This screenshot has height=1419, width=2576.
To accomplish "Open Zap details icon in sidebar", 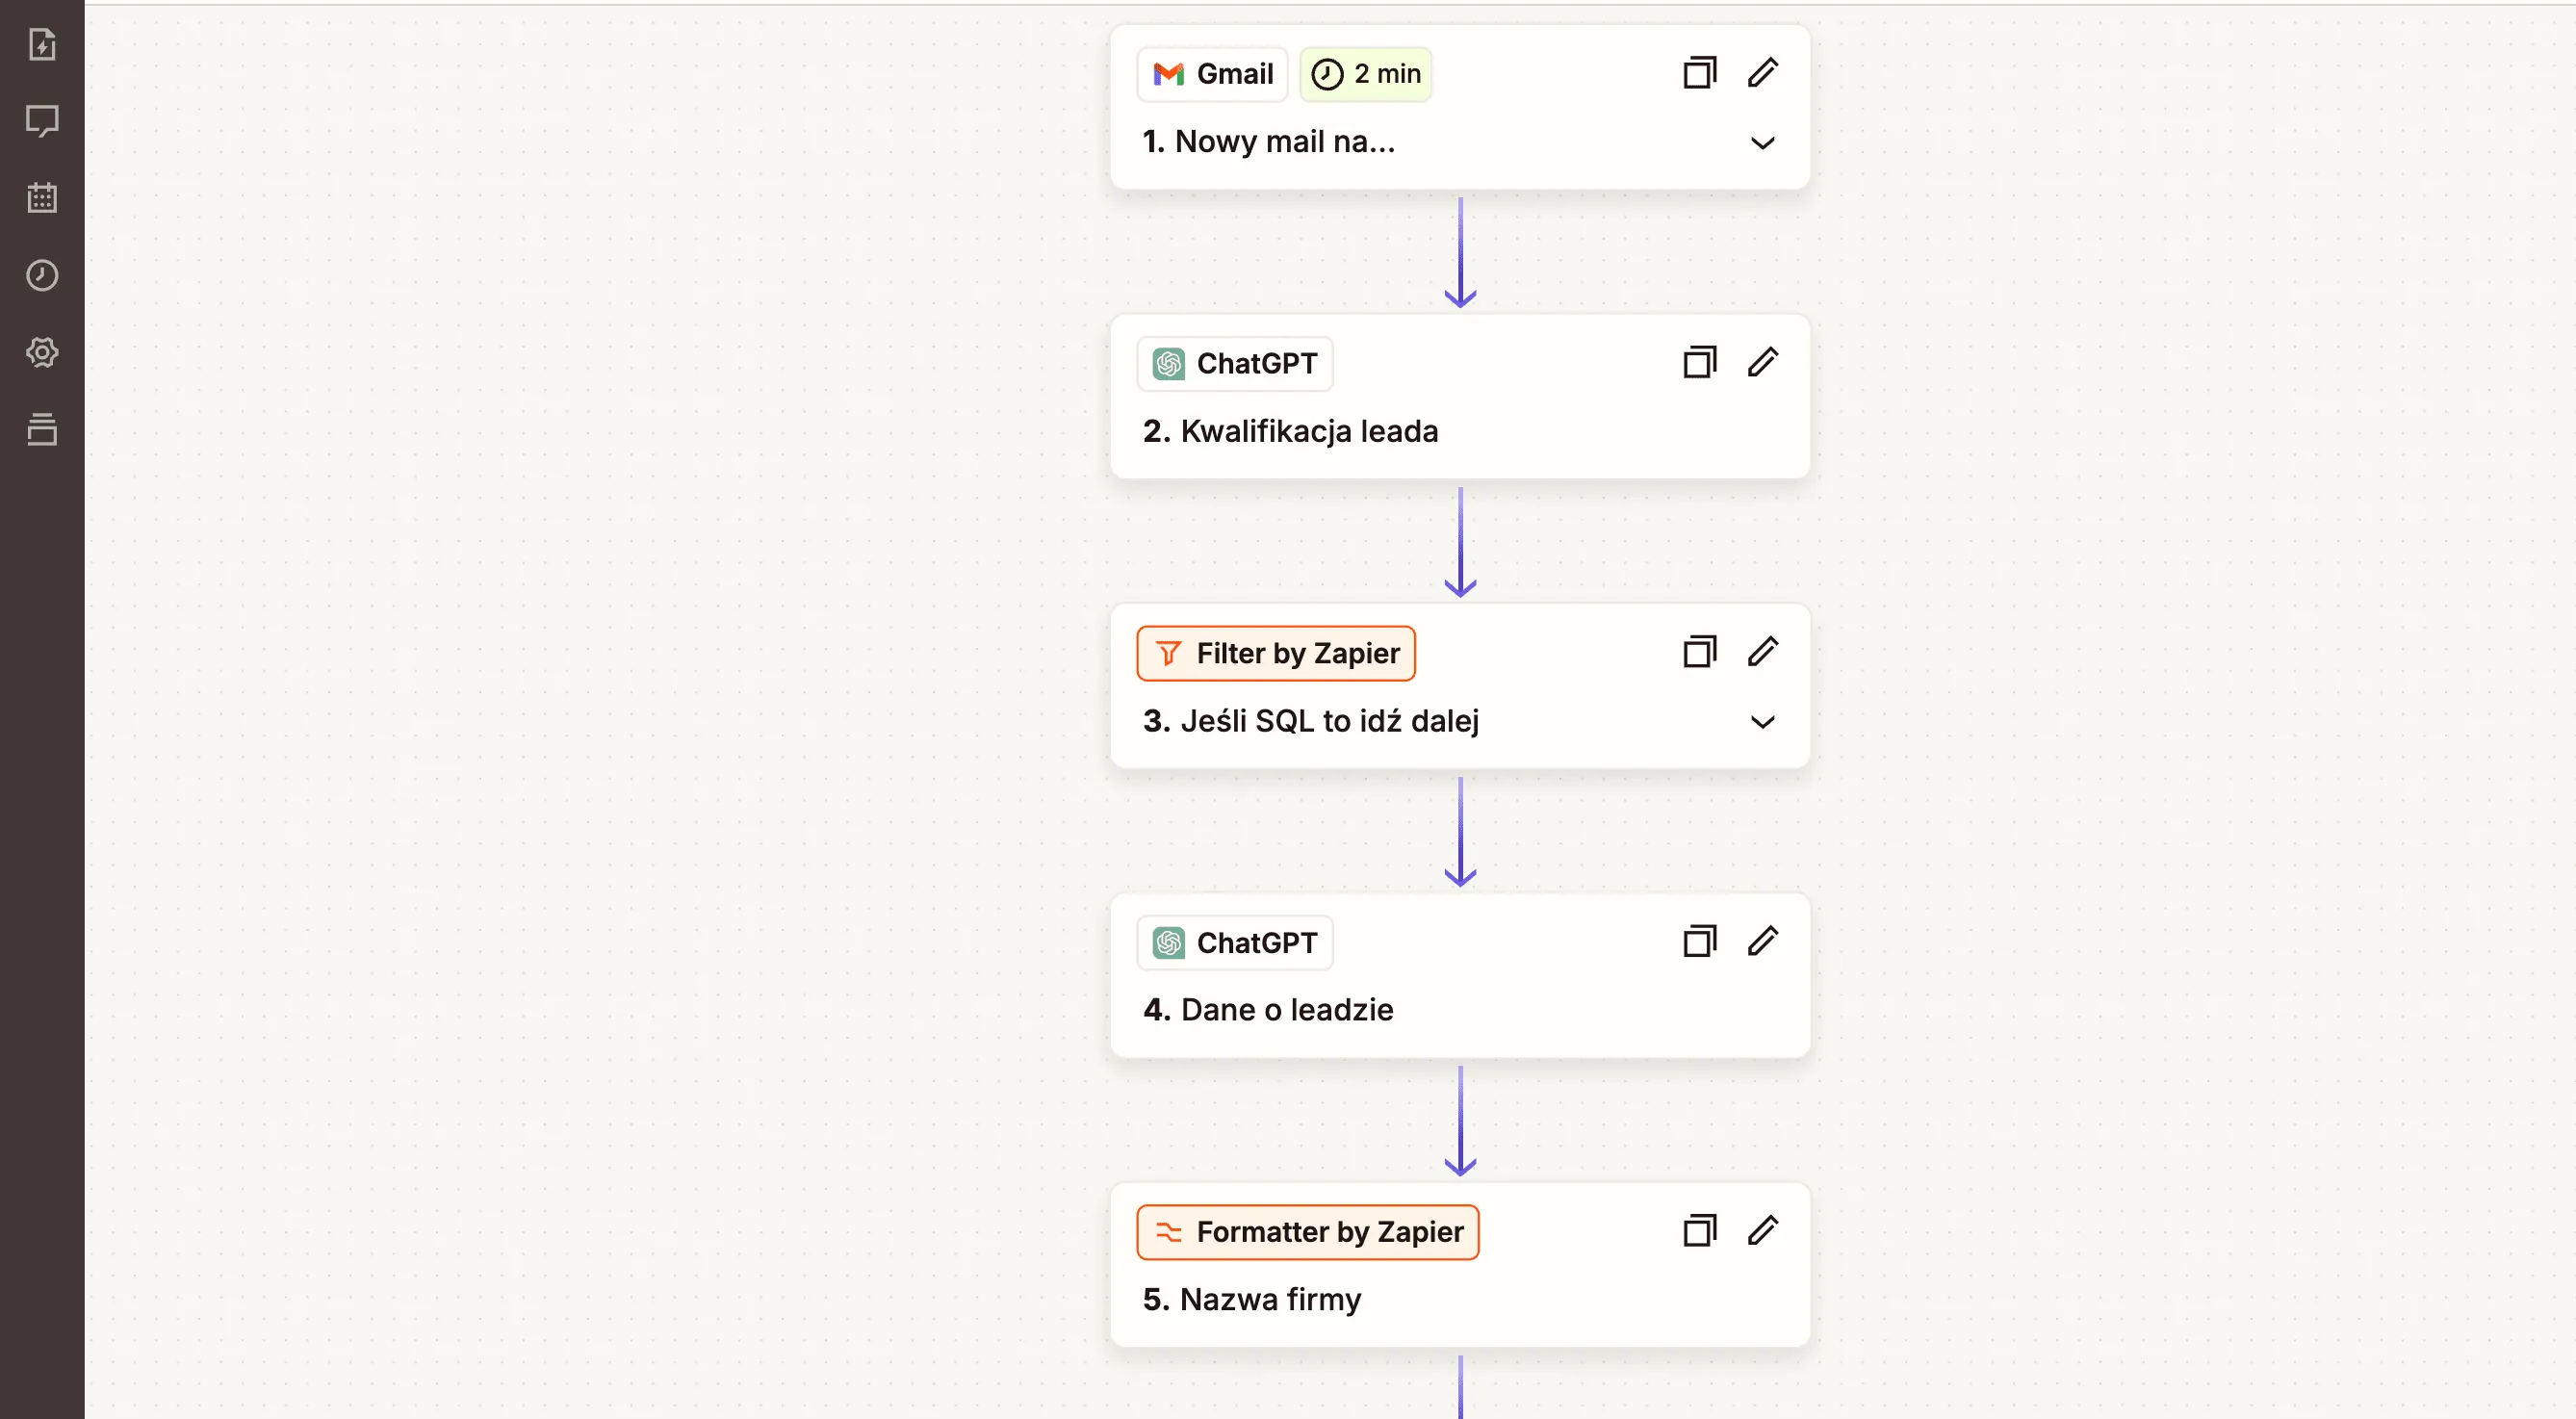I will [42, 44].
